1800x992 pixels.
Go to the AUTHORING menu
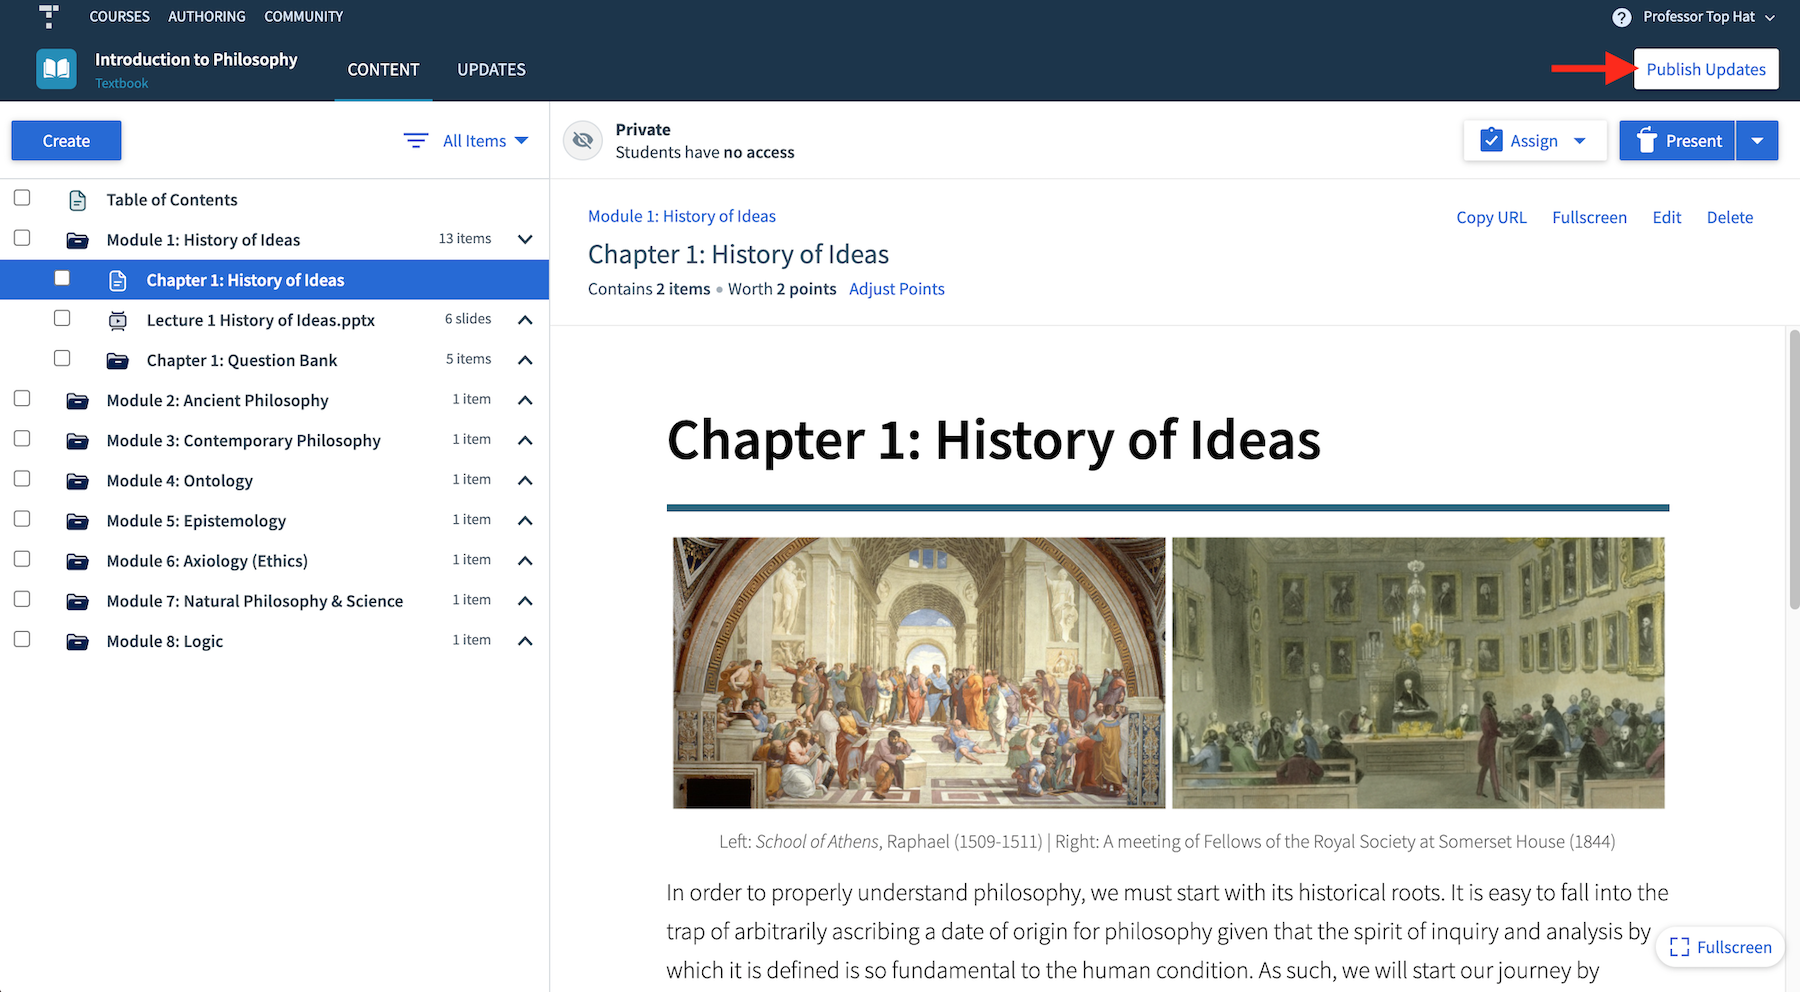click(x=207, y=16)
